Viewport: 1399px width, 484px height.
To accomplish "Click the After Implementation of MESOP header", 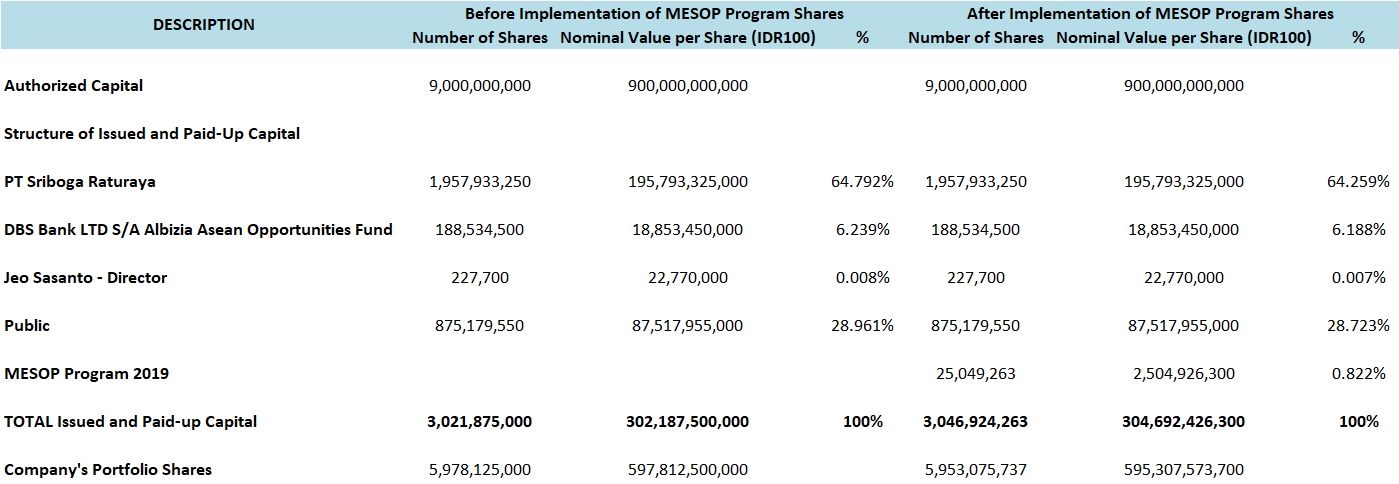I will point(1150,14).
